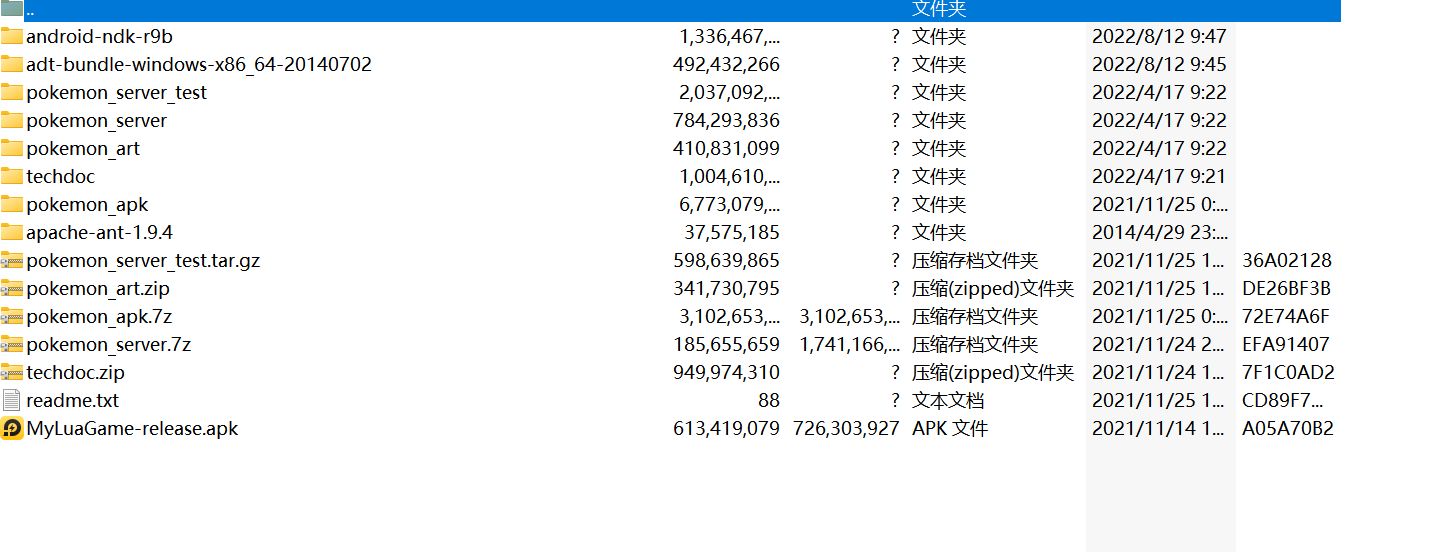This screenshot has width=1431, height=552.
Task: Click packed size 1,741,166,...
Action: coord(849,345)
